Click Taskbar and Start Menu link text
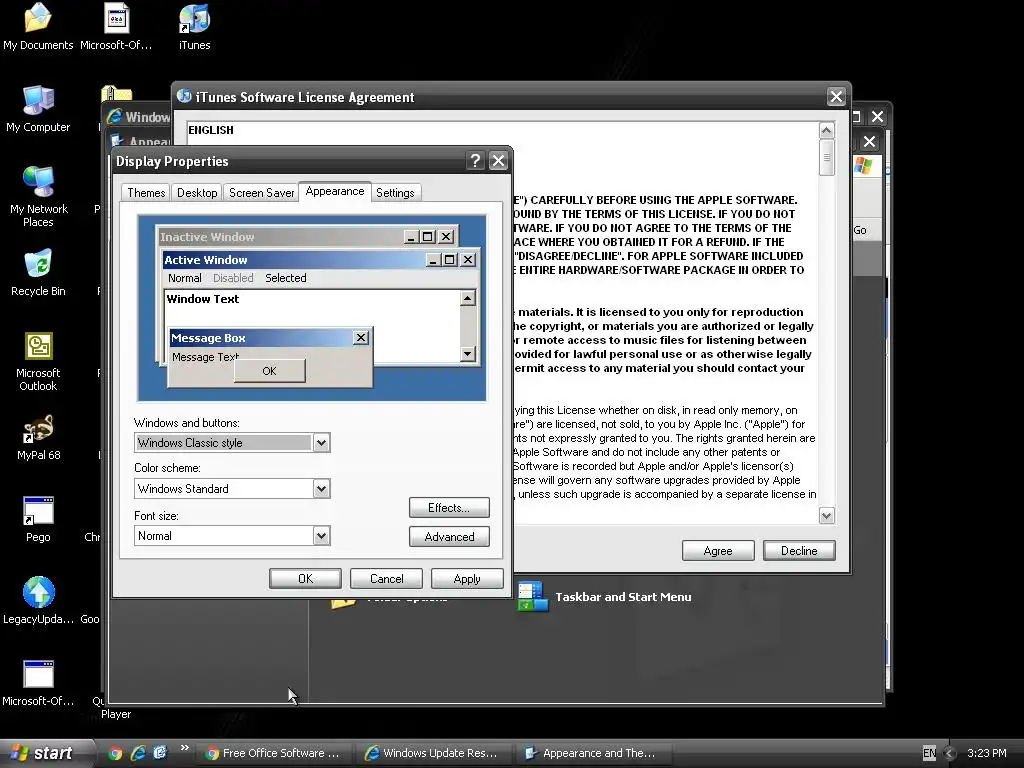 tap(623, 597)
